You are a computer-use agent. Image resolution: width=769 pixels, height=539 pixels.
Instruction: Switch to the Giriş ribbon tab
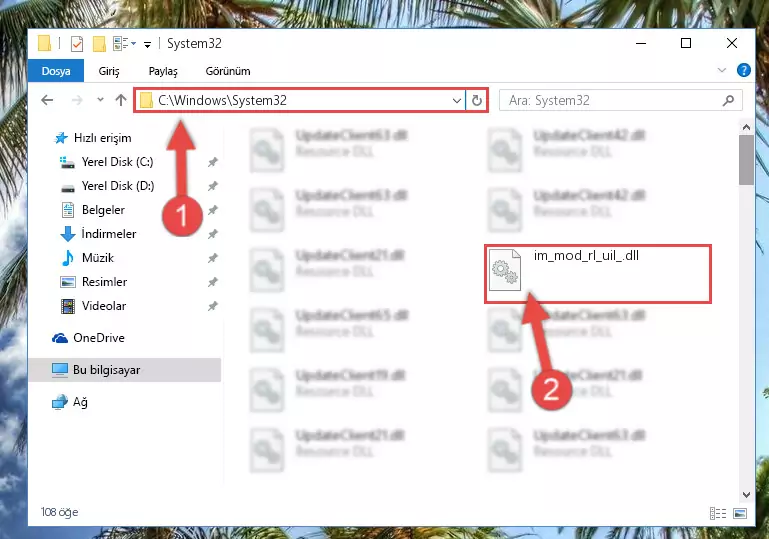[x=109, y=71]
